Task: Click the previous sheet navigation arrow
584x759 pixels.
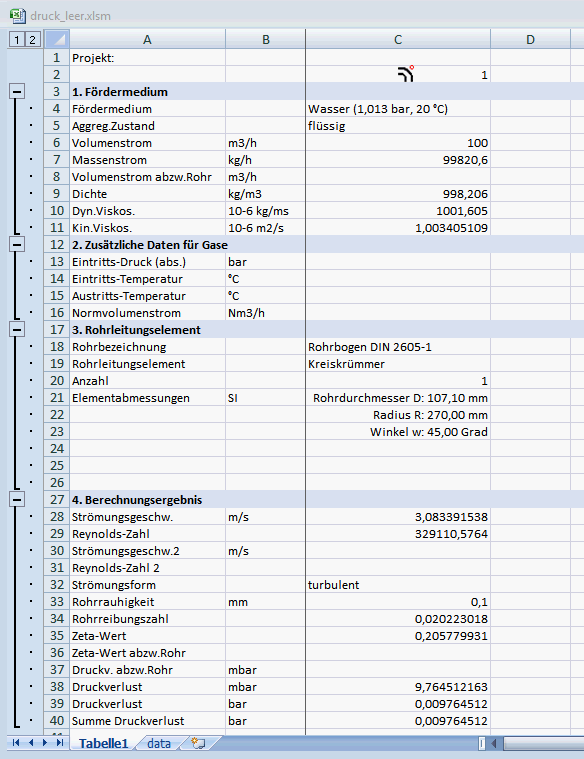Action: pyautogui.click(x=31, y=743)
